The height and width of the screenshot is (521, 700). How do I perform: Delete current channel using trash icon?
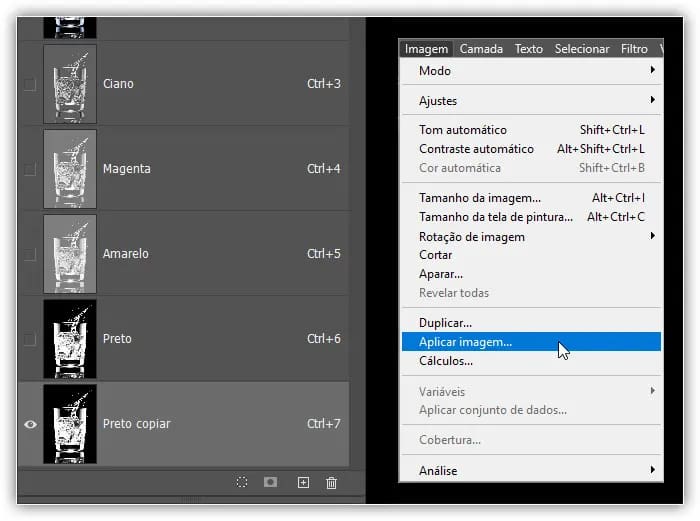[332, 482]
